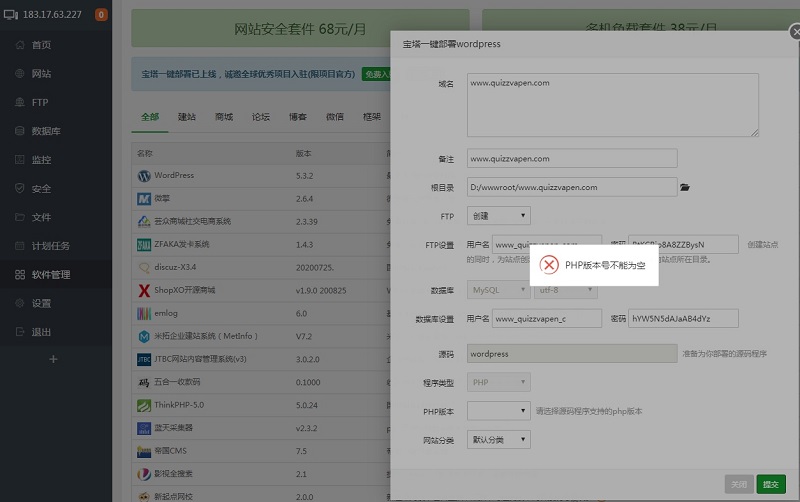Click the plus icon below sidebar menu
The image size is (800, 502).
tap(53, 359)
